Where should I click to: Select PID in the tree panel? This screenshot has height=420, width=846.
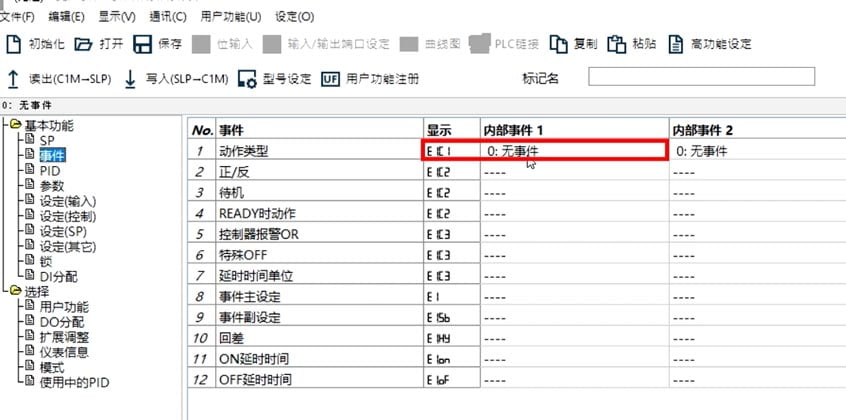click(49, 171)
